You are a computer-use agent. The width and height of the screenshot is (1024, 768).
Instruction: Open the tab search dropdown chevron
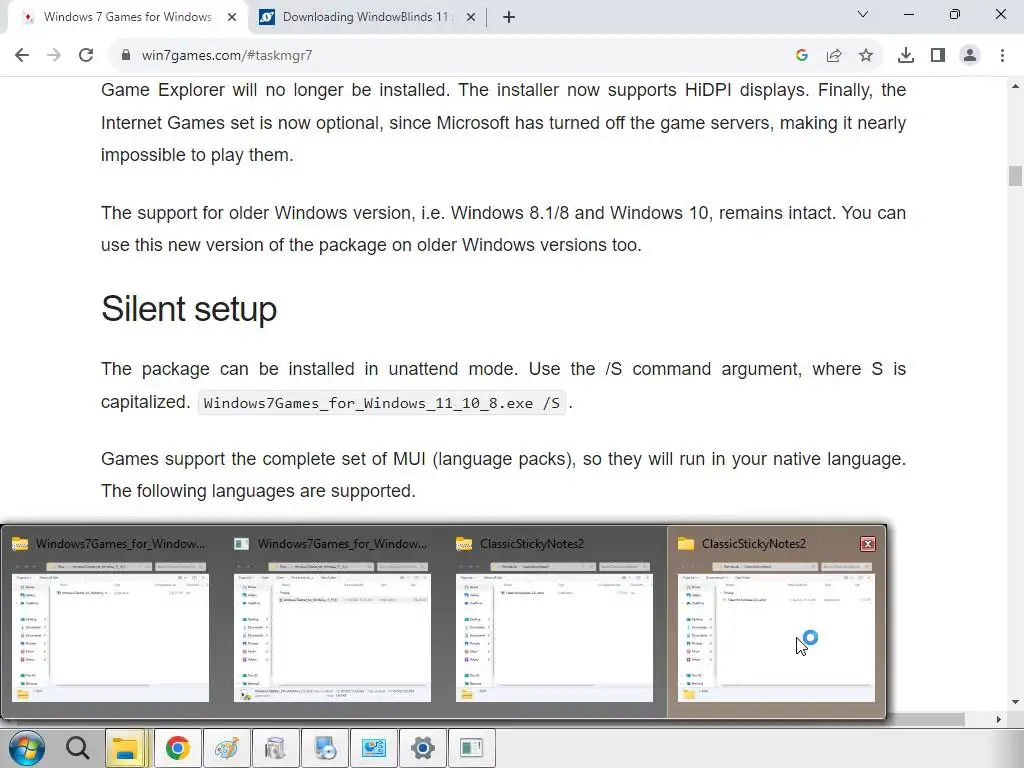(x=863, y=14)
